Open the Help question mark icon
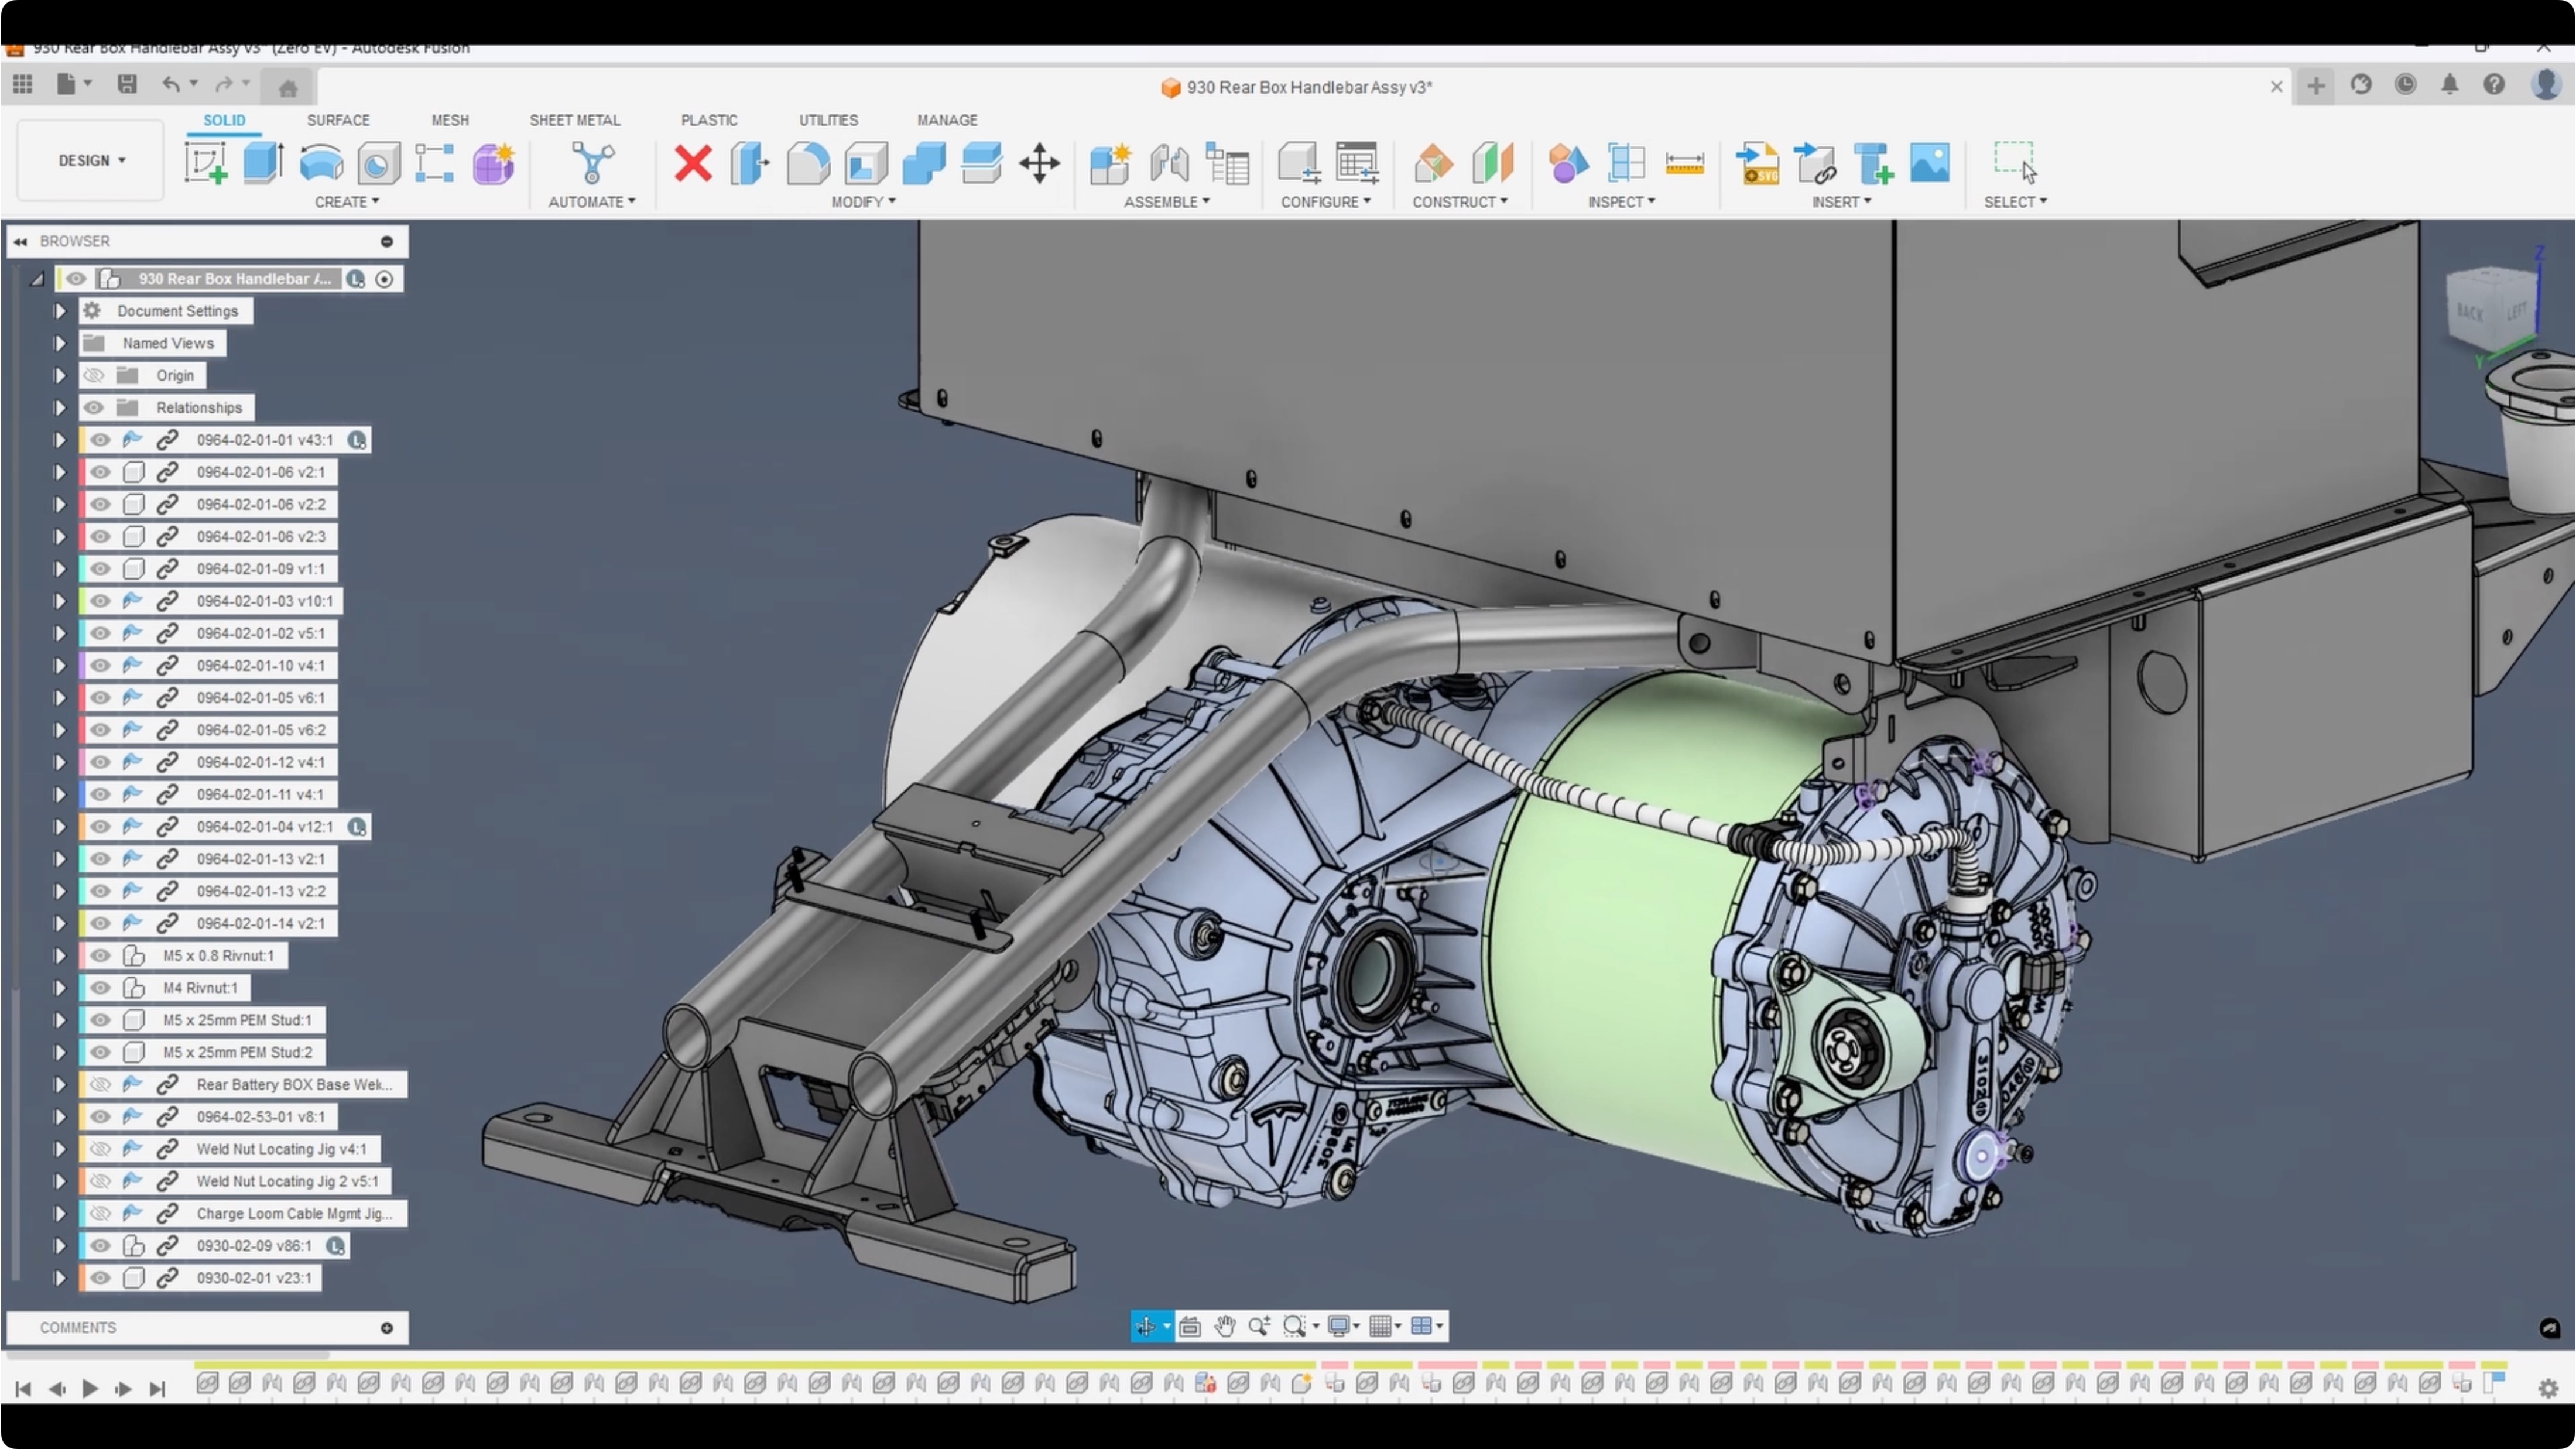The height and width of the screenshot is (1449, 2576). 2494,85
